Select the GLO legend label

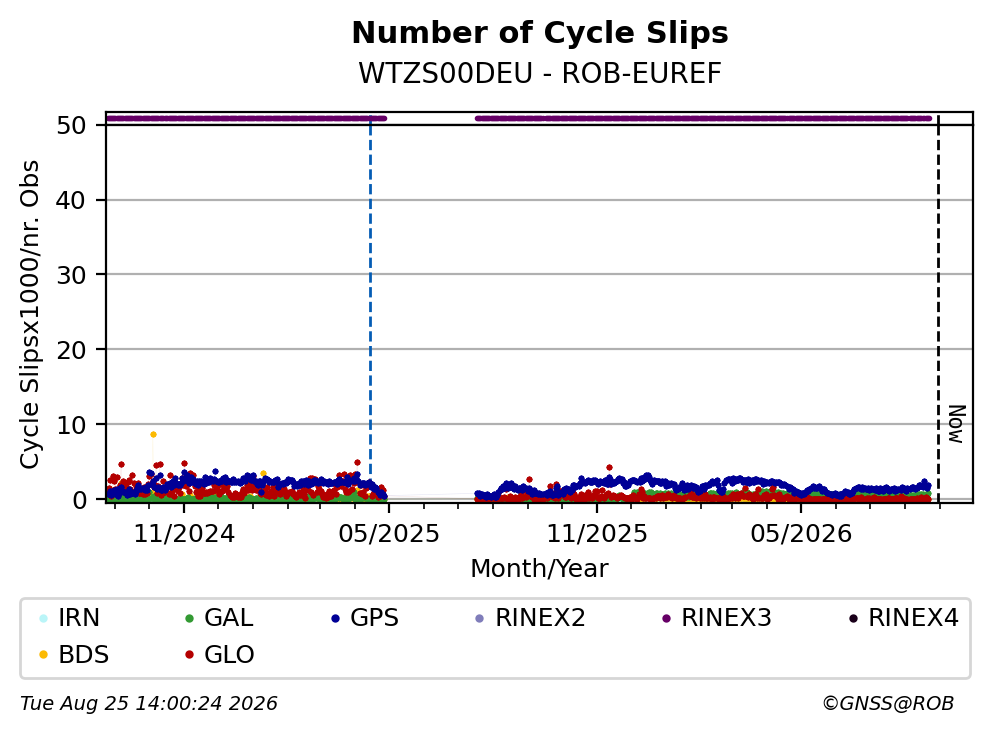[x=229, y=655]
